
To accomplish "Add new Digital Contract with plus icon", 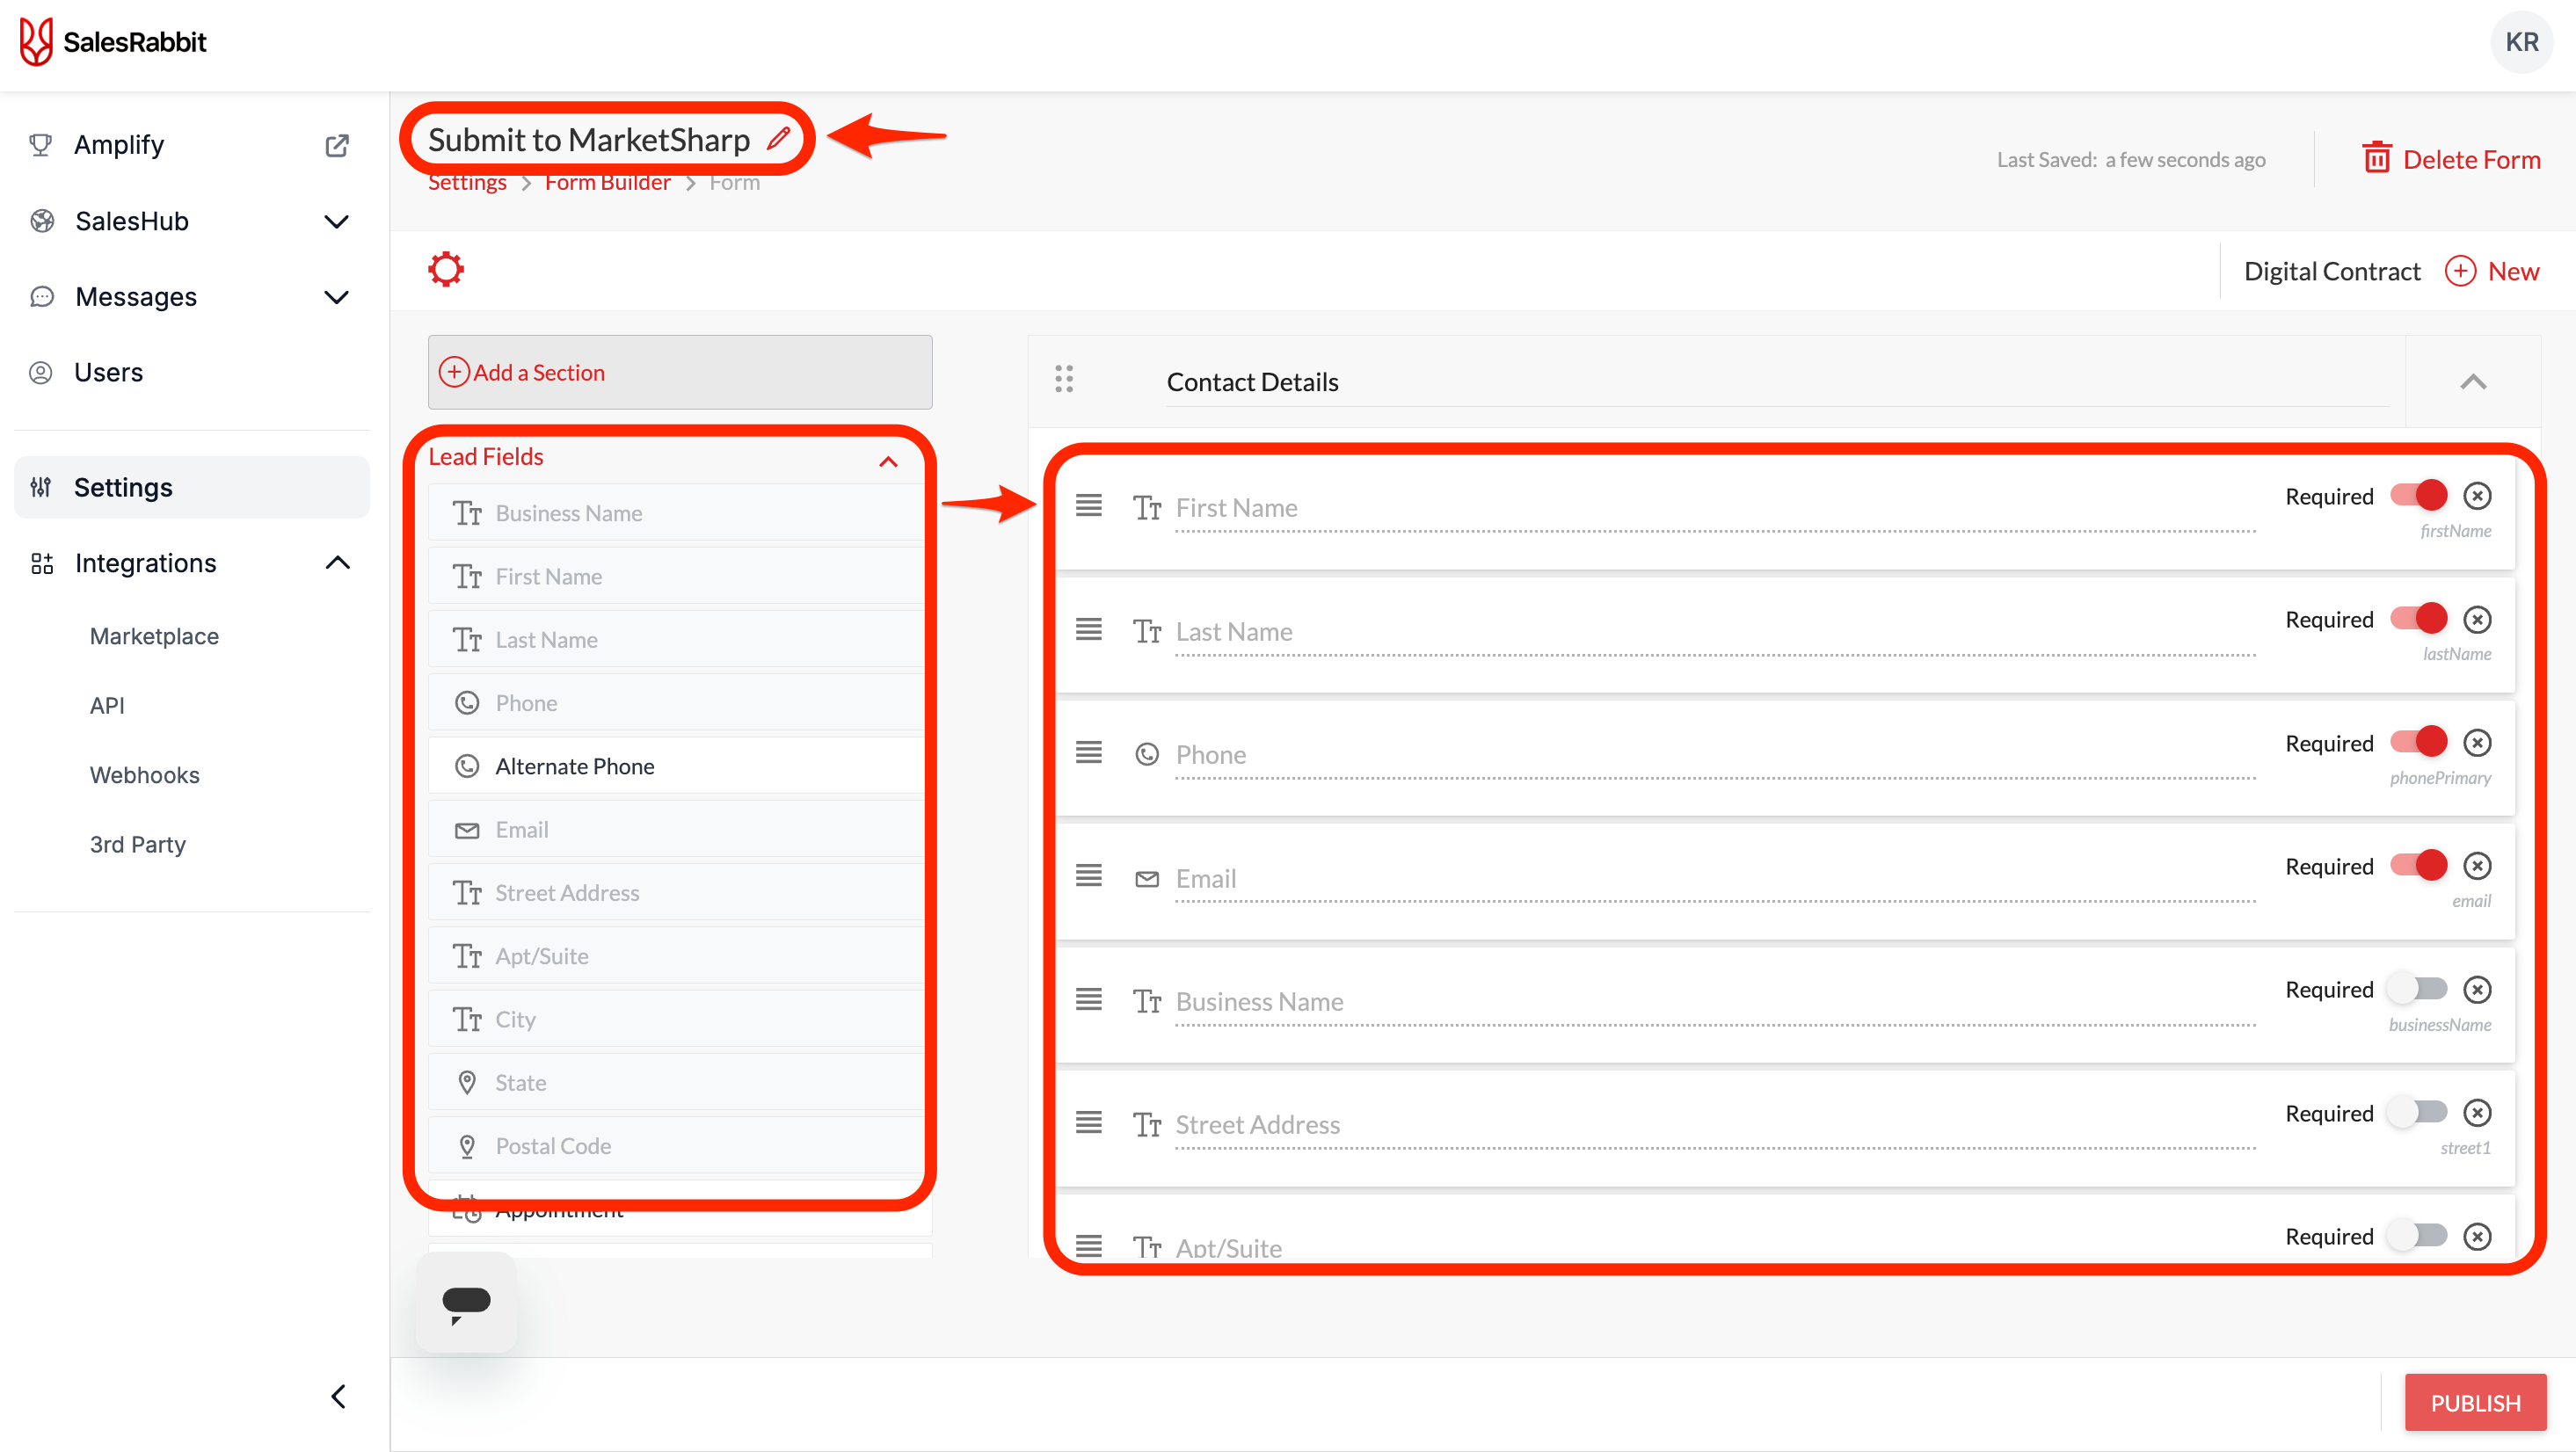I will coord(2460,271).
